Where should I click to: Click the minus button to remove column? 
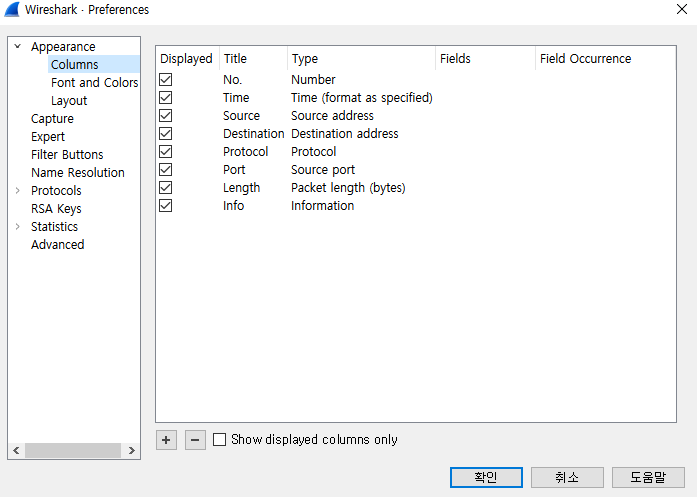coord(195,440)
